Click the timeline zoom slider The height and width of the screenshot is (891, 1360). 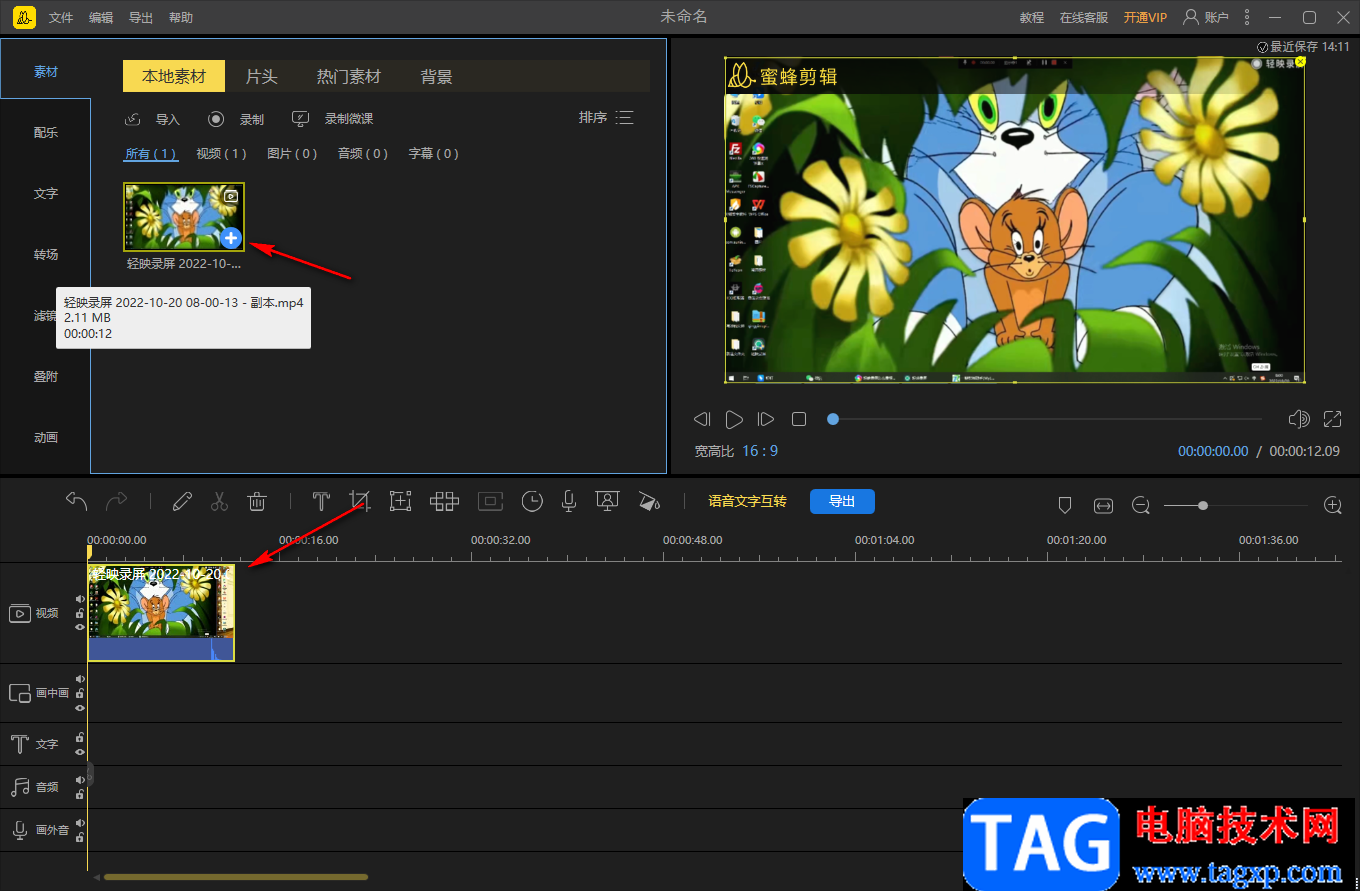click(x=1236, y=506)
